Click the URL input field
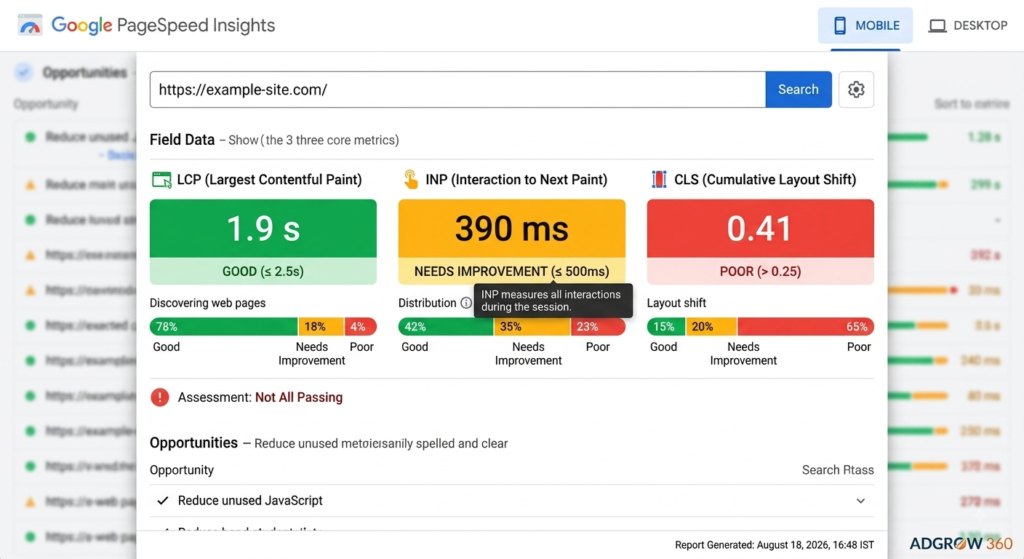1024x559 pixels. point(458,89)
